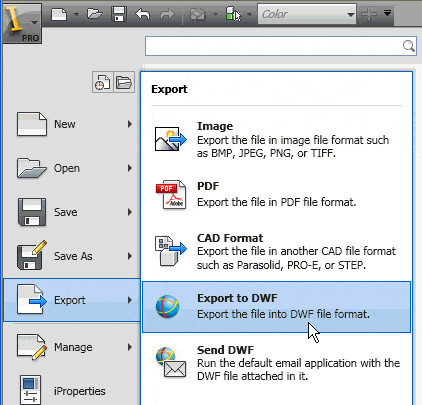
Task: Open the Inventor PRO application menu button
Action: pyautogui.click(x=22, y=23)
